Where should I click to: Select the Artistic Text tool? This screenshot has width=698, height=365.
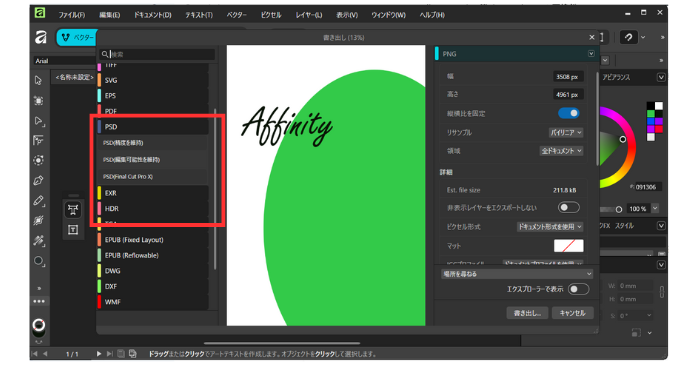pyautogui.click(x=73, y=210)
